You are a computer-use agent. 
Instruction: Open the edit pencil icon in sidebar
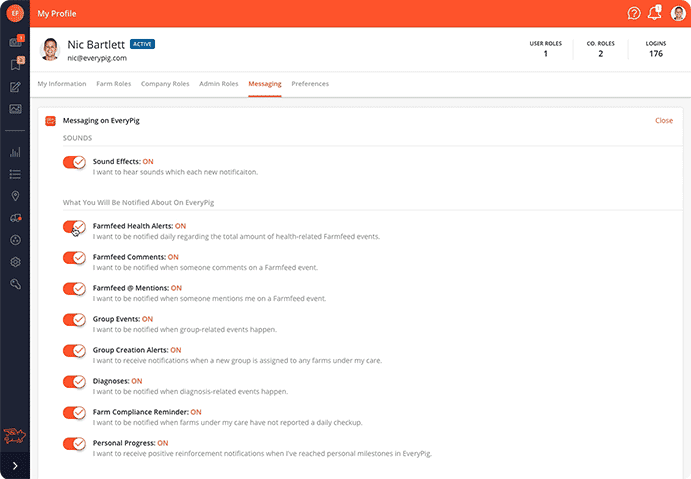click(x=15, y=87)
